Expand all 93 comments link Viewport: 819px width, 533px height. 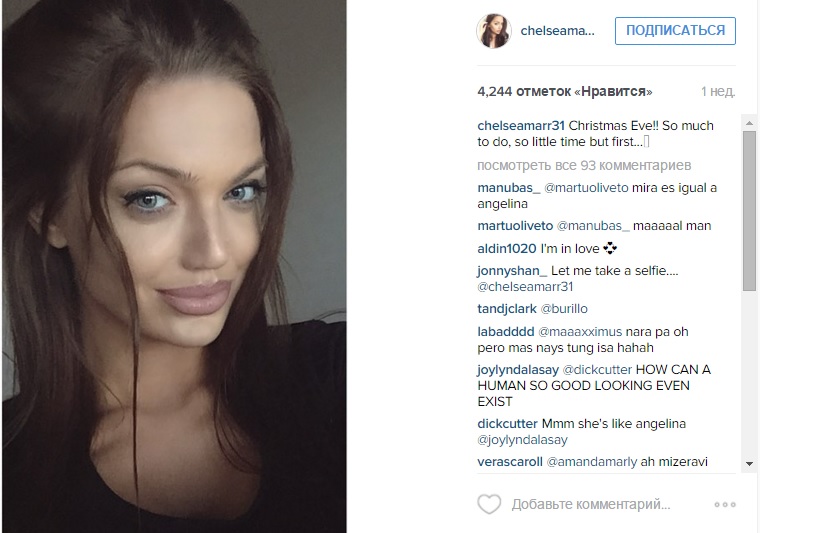click(x=584, y=166)
